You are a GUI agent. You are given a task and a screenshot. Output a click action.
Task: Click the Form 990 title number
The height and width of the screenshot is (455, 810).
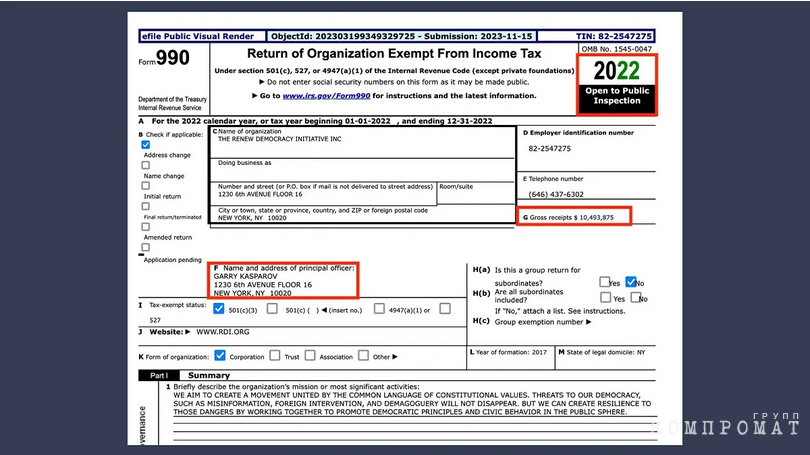click(x=173, y=57)
